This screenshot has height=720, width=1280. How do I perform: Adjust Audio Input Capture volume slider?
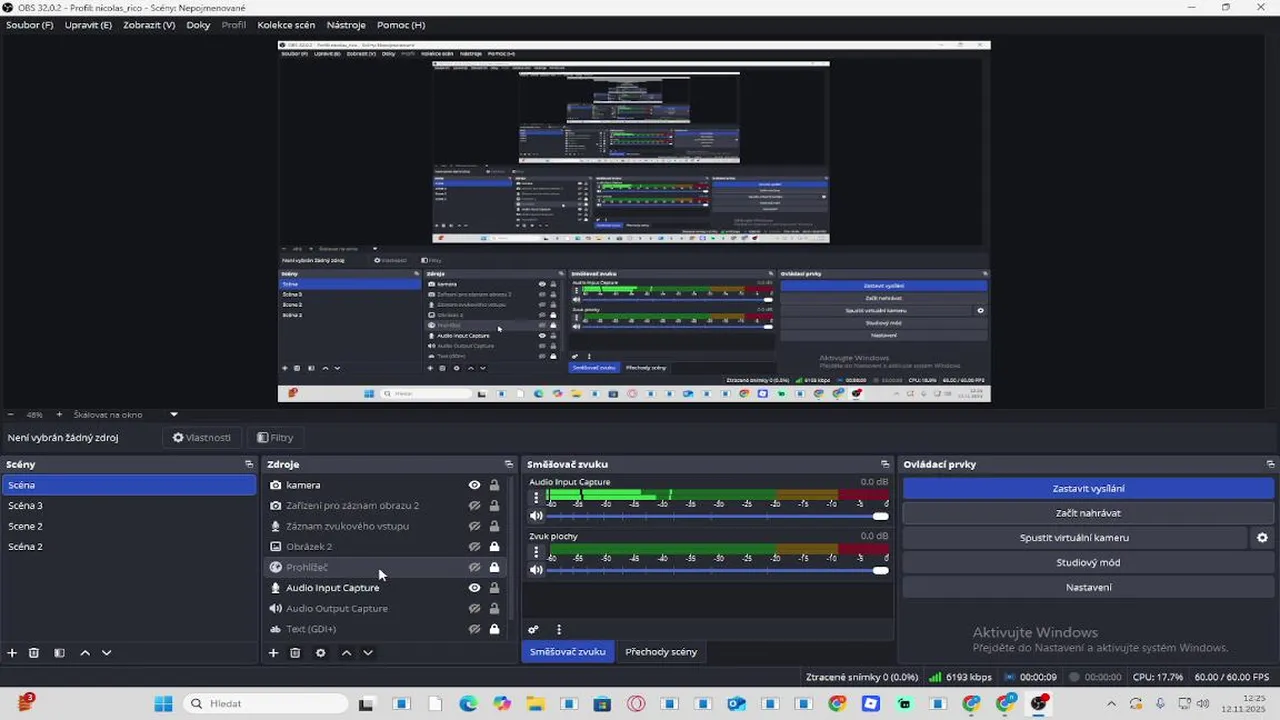tap(717, 516)
